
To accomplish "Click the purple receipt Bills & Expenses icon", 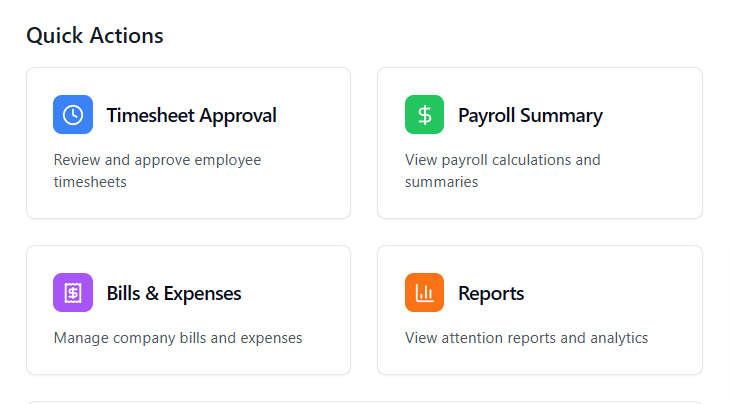I will 73,293.
